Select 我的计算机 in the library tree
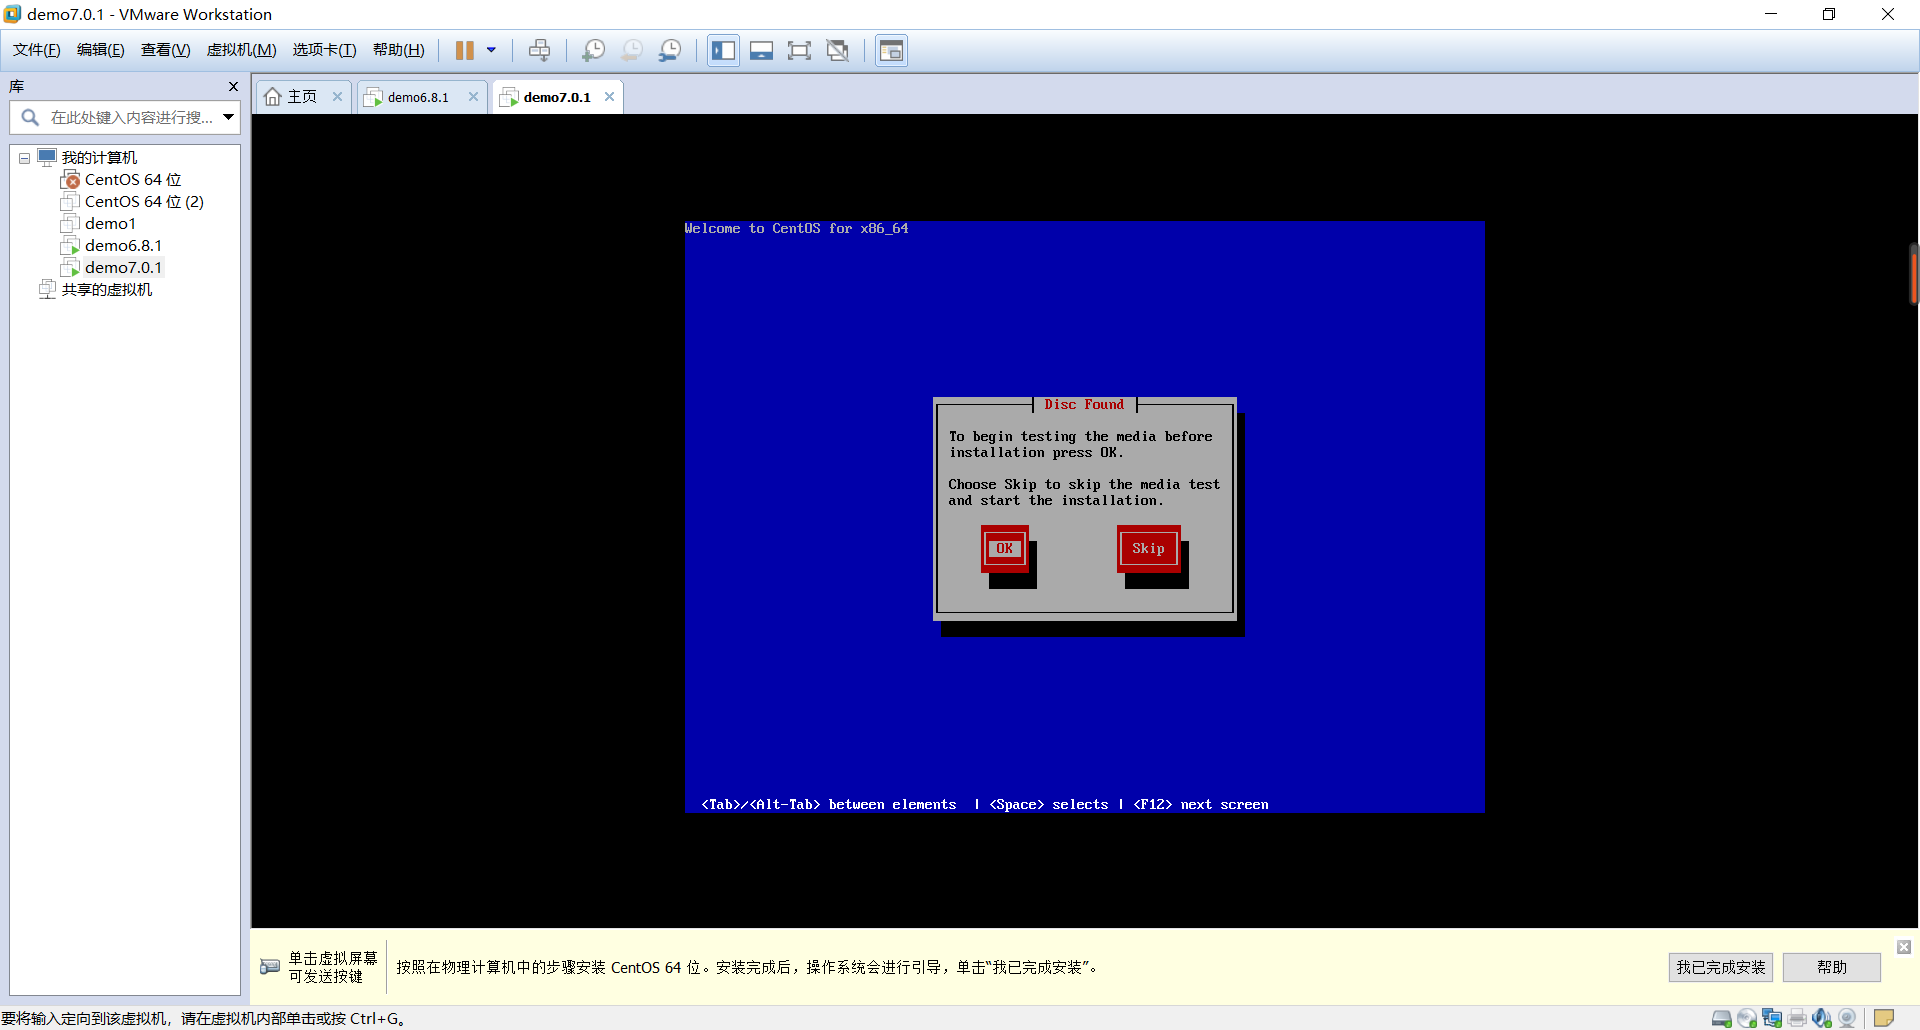 (x=99, y=158)
